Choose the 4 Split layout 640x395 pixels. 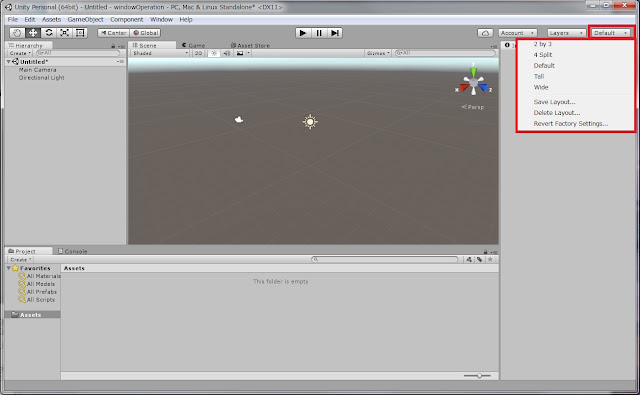543,55
